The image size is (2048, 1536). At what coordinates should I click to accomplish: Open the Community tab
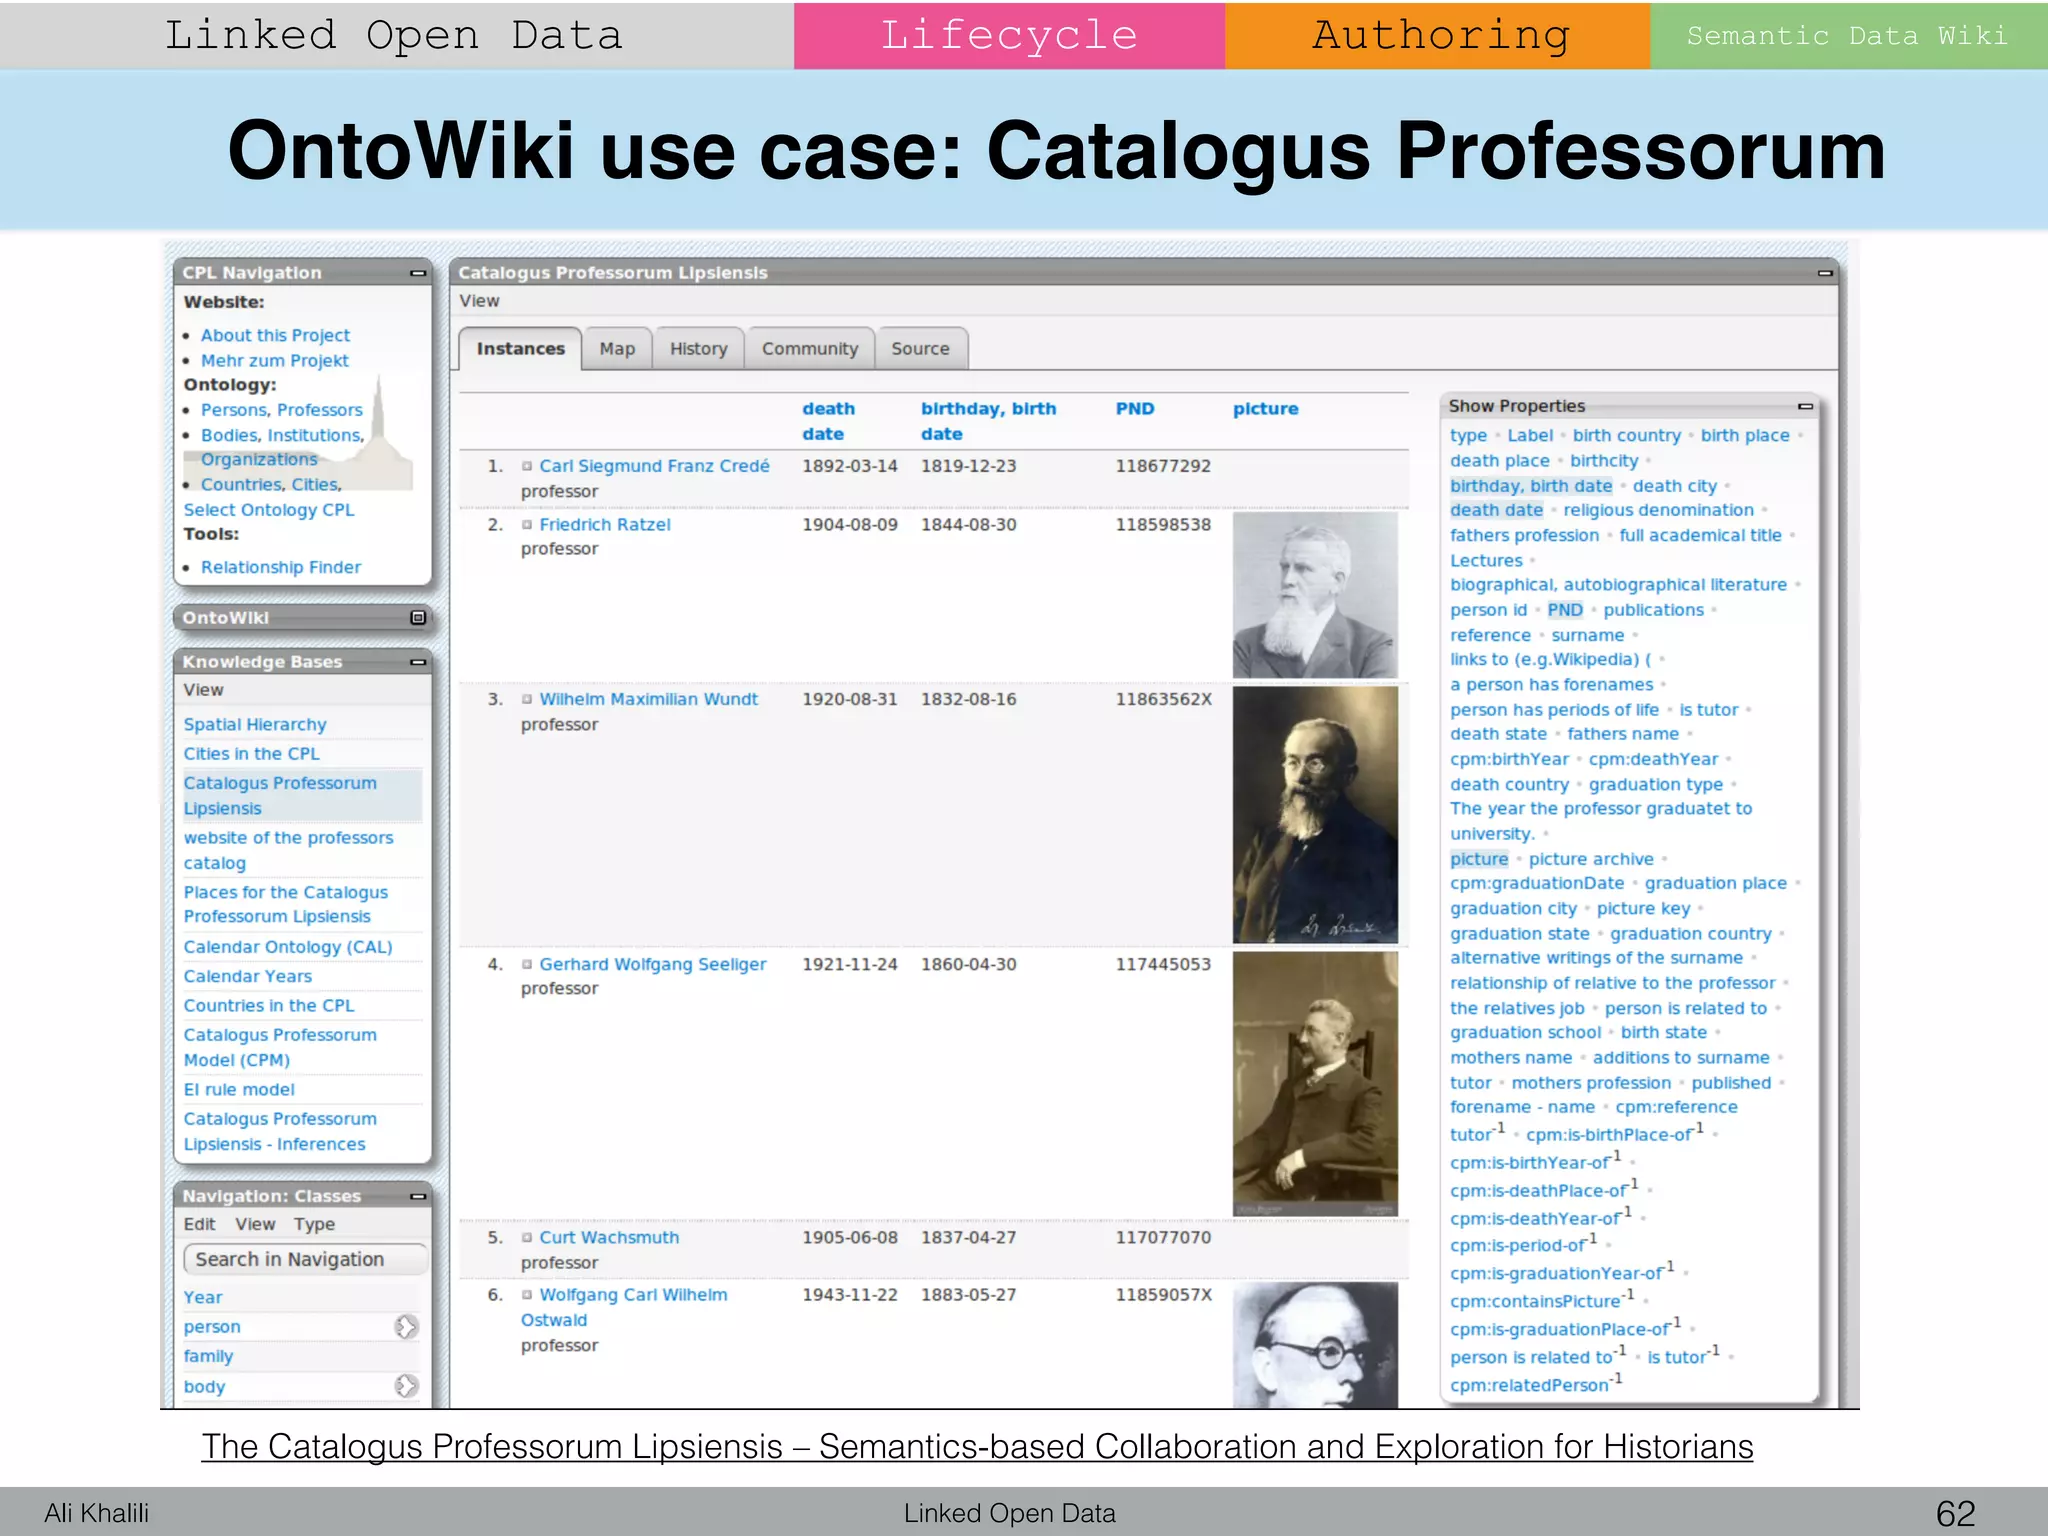(810, 349)
